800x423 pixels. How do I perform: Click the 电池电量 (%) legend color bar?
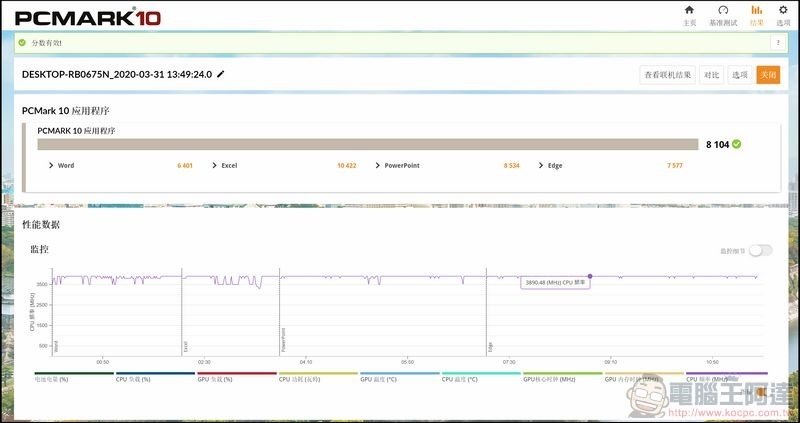point(73,373)
